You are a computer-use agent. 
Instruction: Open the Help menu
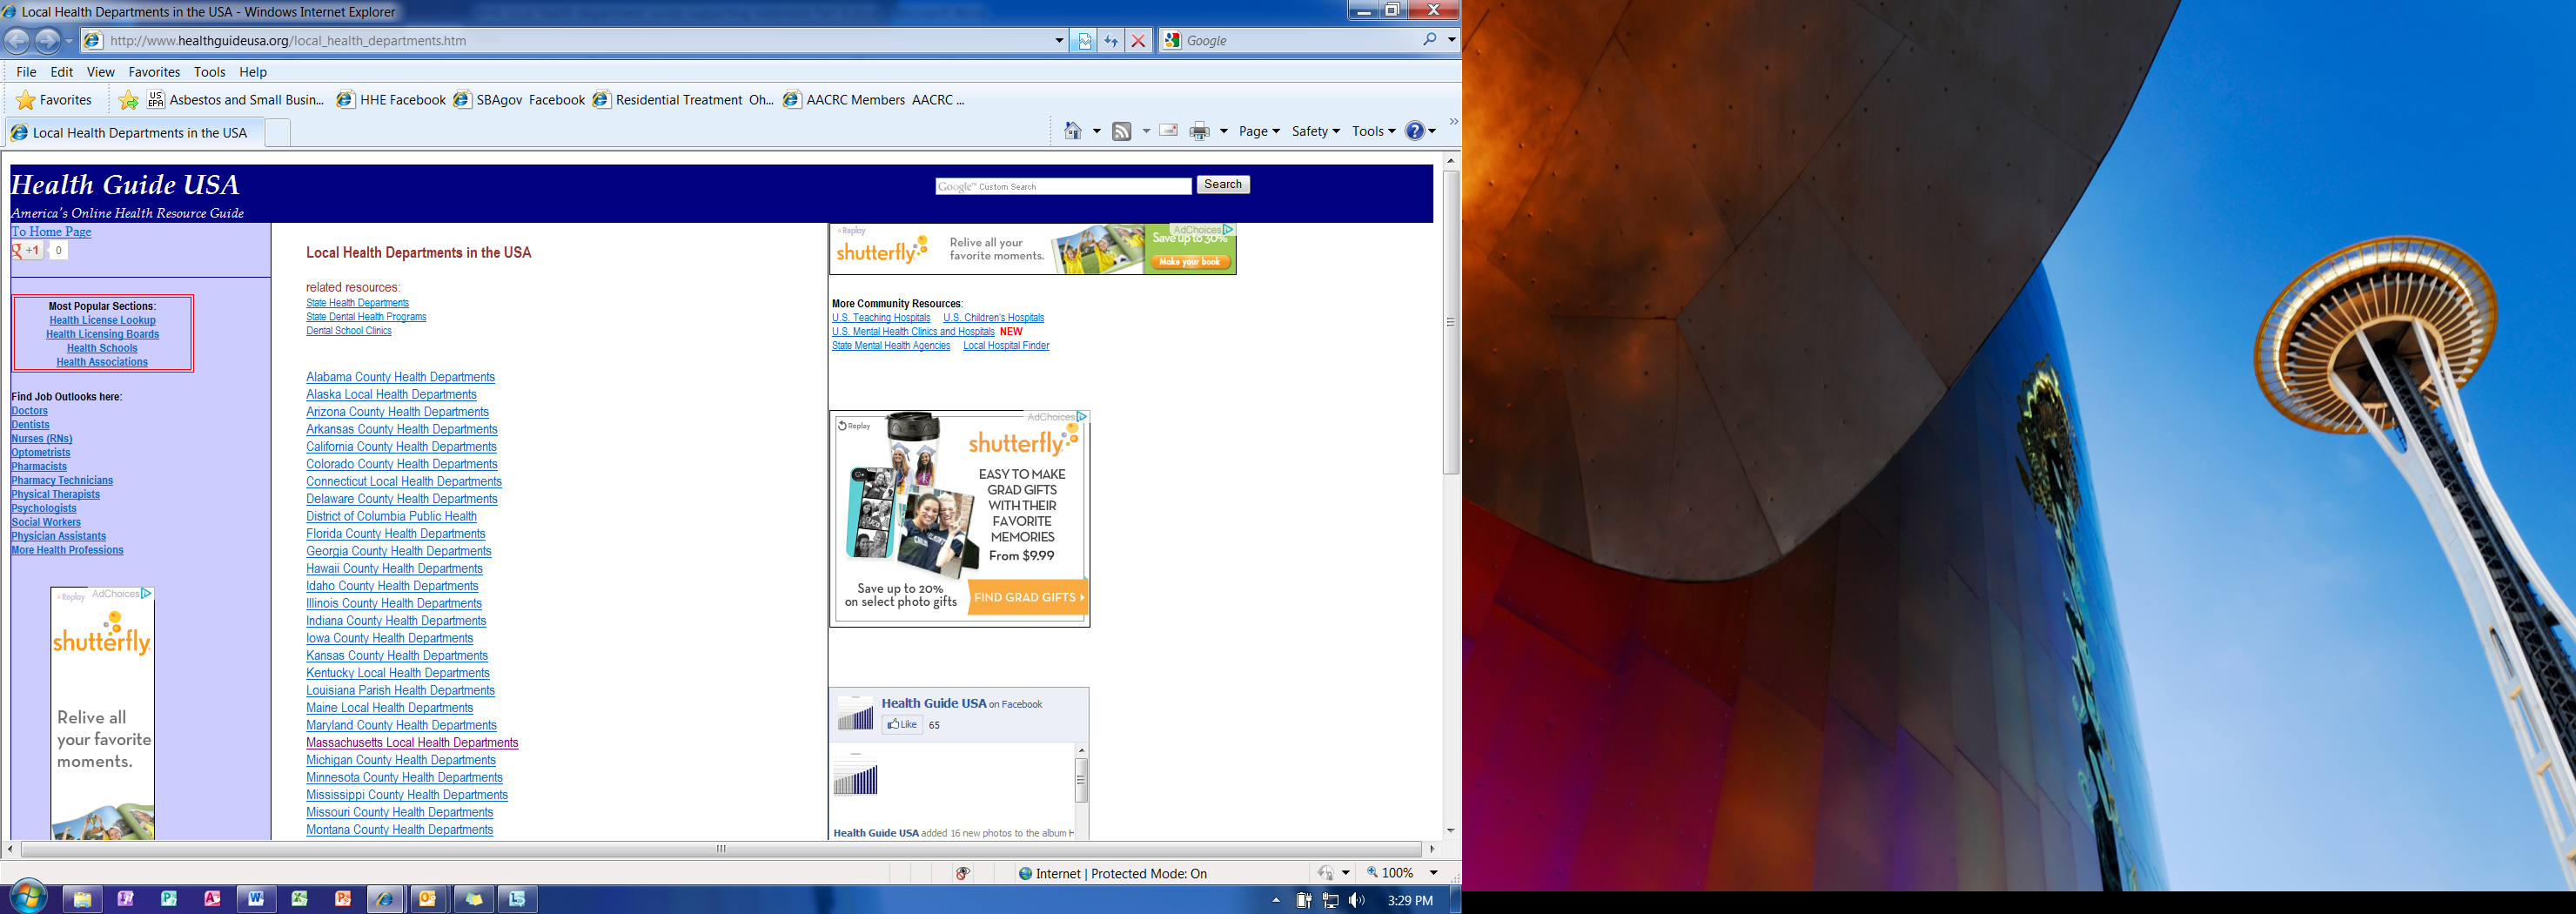253,72
